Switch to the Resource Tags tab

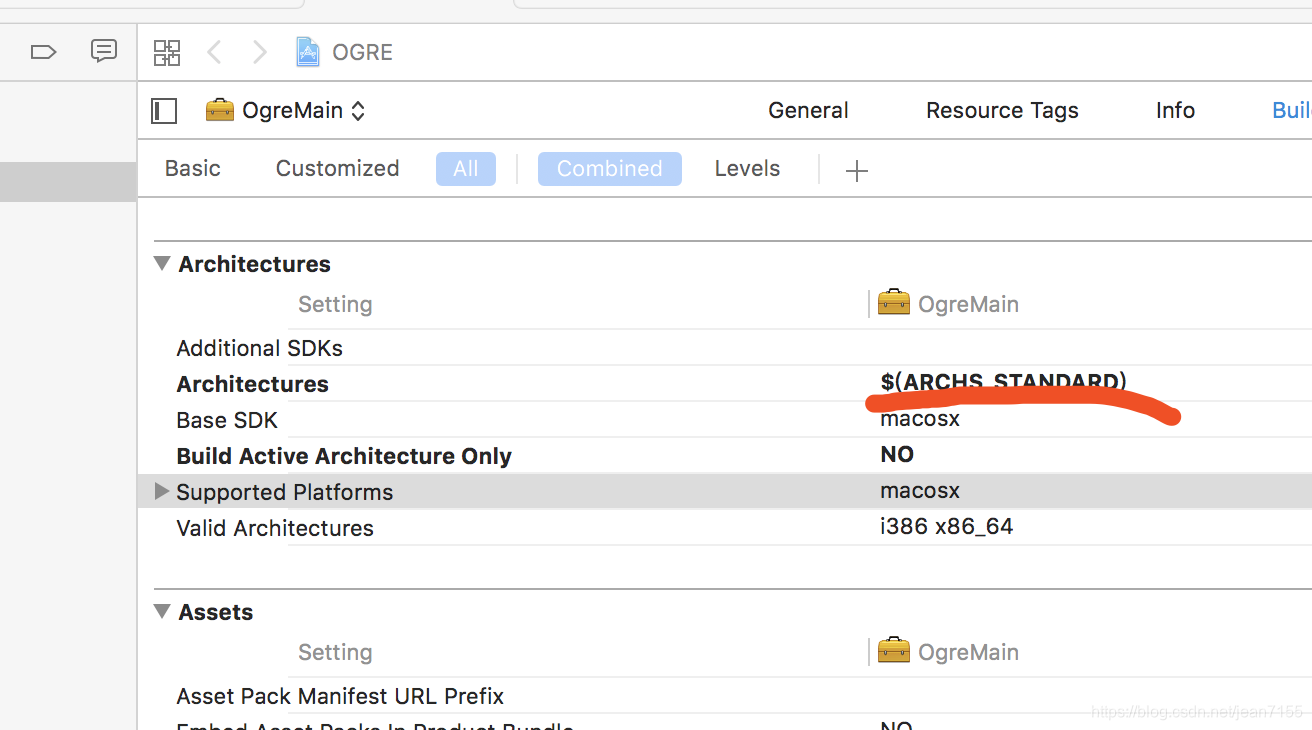tap(1002, 111)
